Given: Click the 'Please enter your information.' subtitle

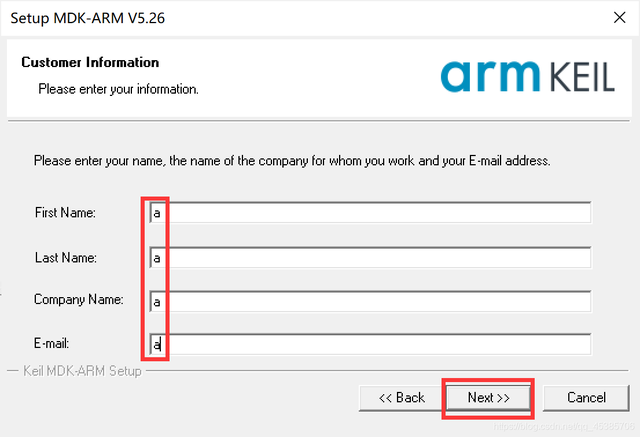Looking at the screenshot, I should 118,89.
